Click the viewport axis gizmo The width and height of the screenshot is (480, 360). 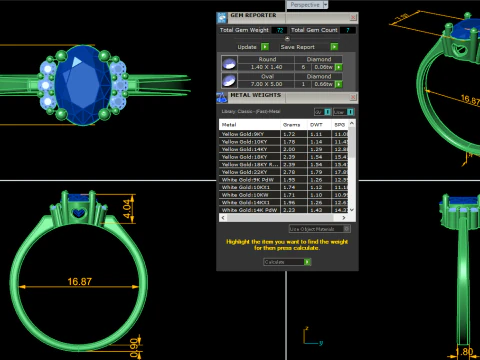click(x=313, y=337)
